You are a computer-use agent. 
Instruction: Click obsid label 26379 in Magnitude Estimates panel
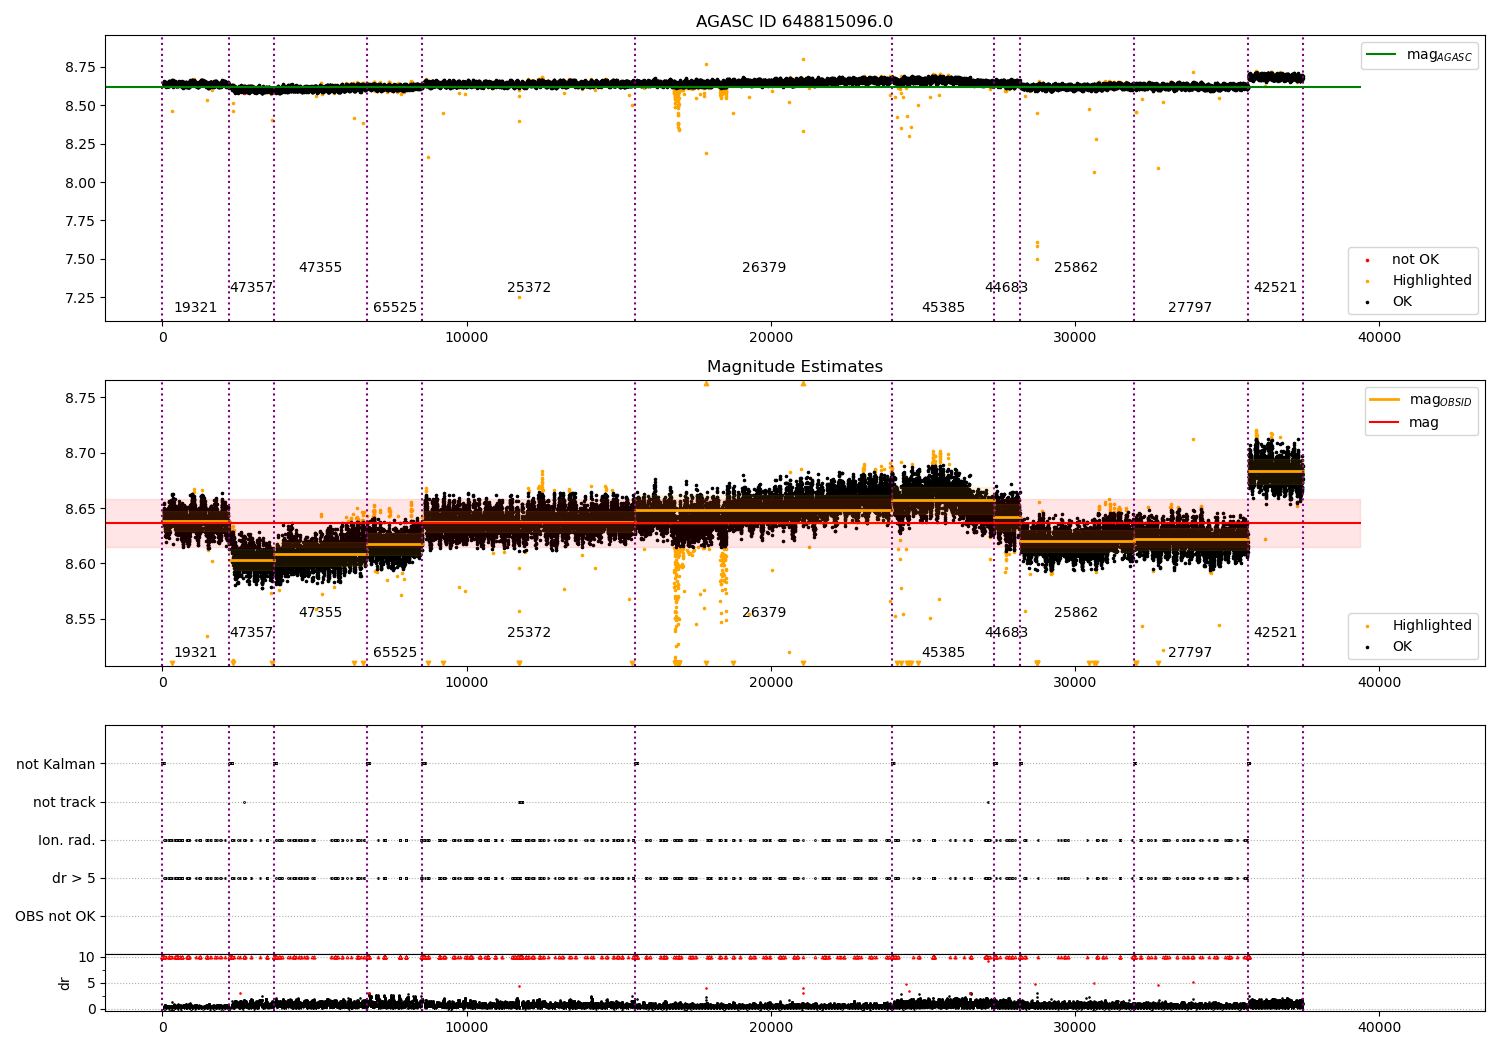(764, 613)
